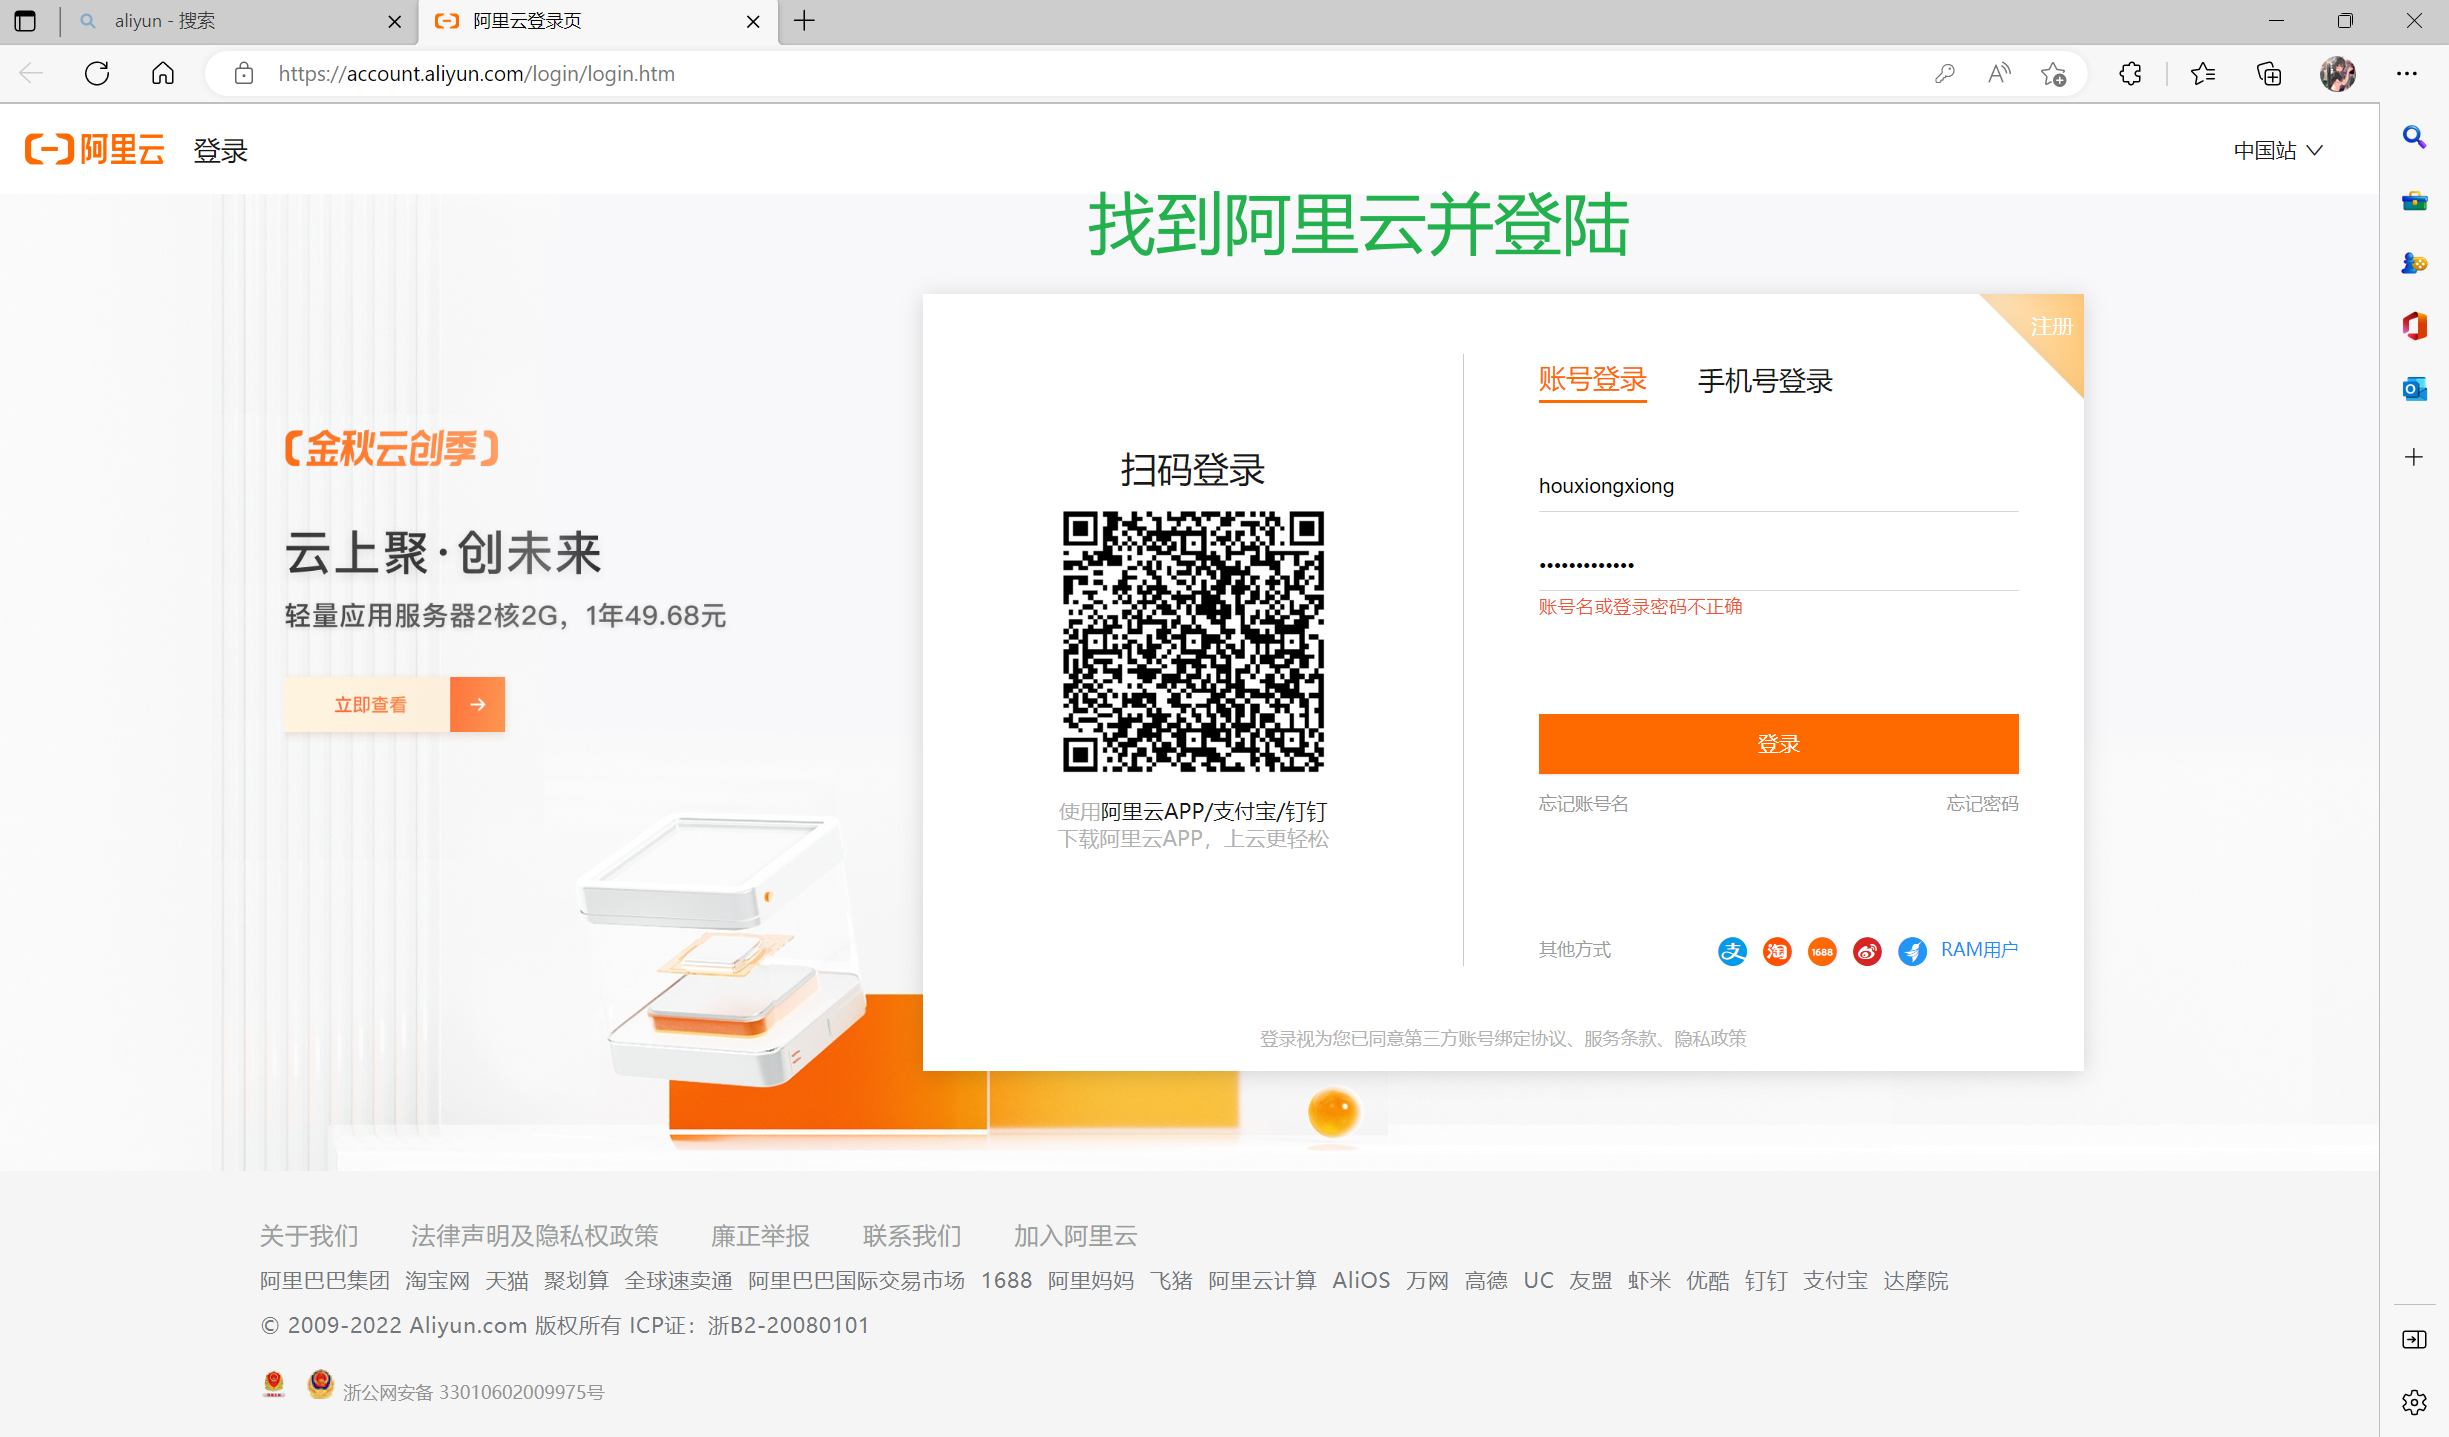Click the Read Aloud icon
Image resolution: width=2449 pixels, height=1437 pixels.
click(x=1999, y=73)
